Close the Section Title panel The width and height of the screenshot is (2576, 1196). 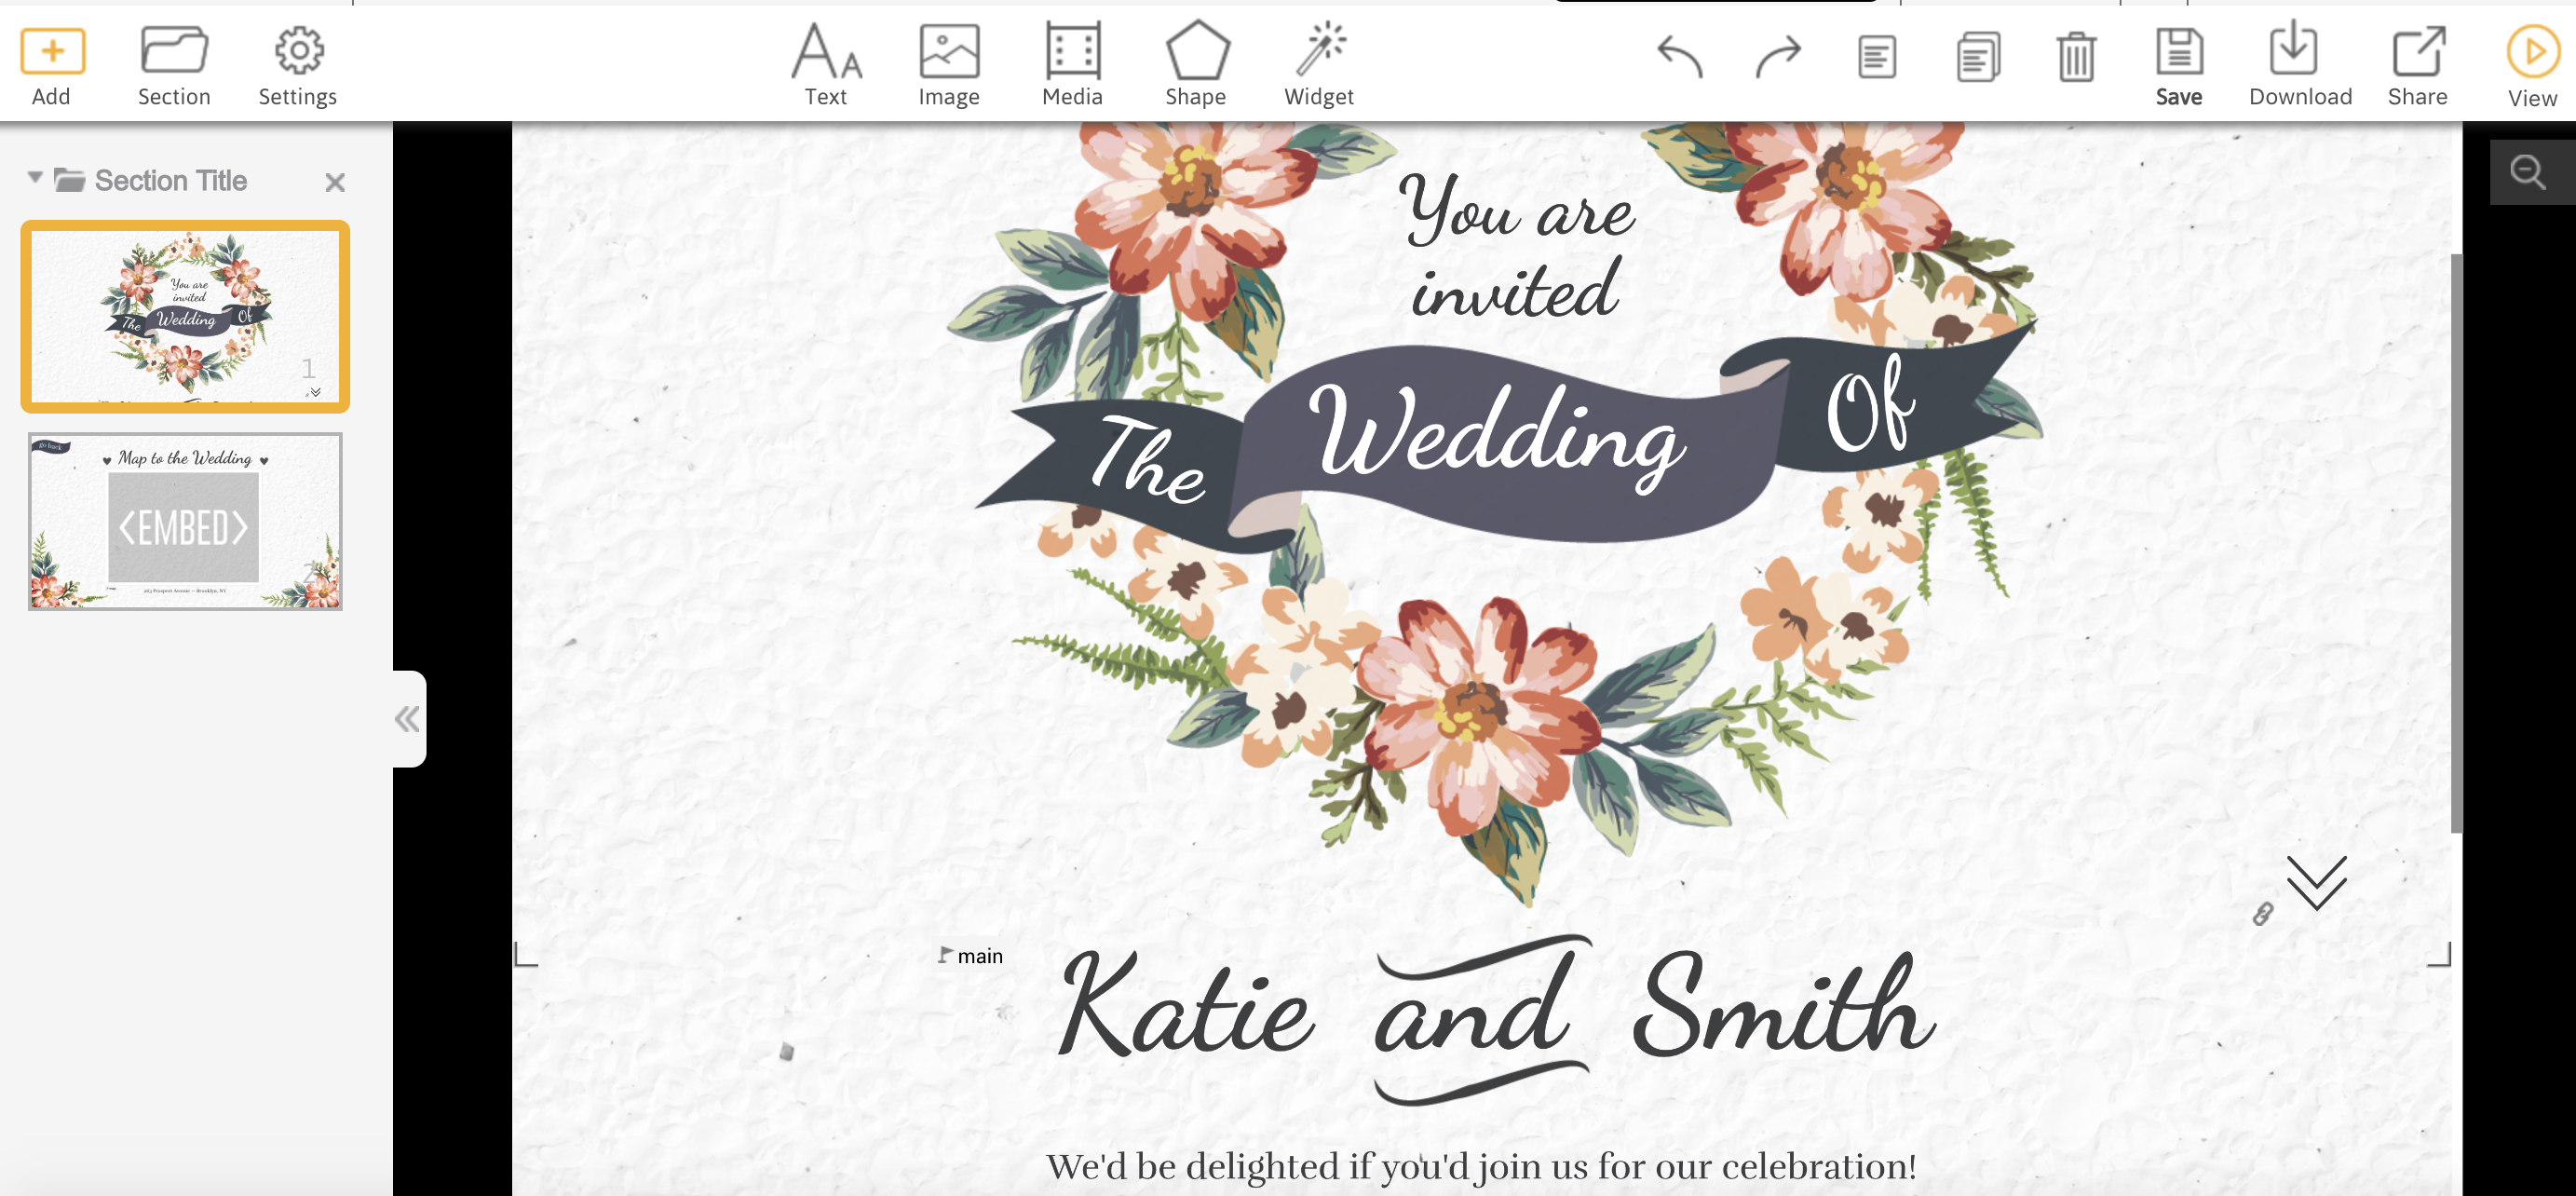334,182
